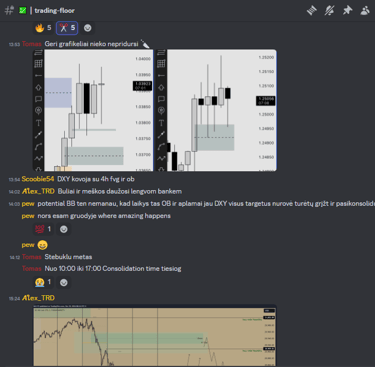
Task: Click 'Buliai ir meškos daužosi lengvom bankem' message
Action: coord(120,191)
